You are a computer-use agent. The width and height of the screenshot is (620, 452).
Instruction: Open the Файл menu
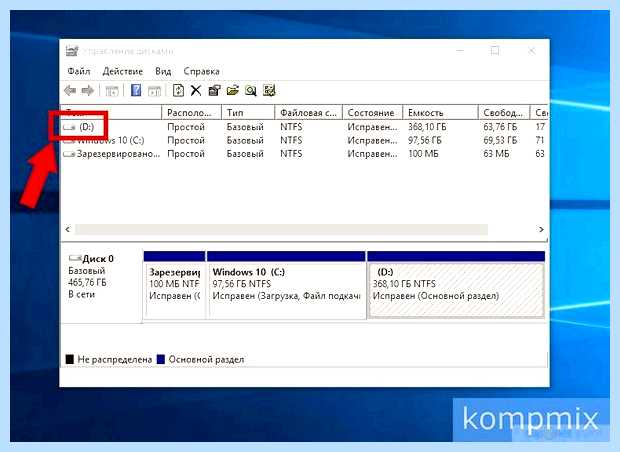[x=79, y=71]
